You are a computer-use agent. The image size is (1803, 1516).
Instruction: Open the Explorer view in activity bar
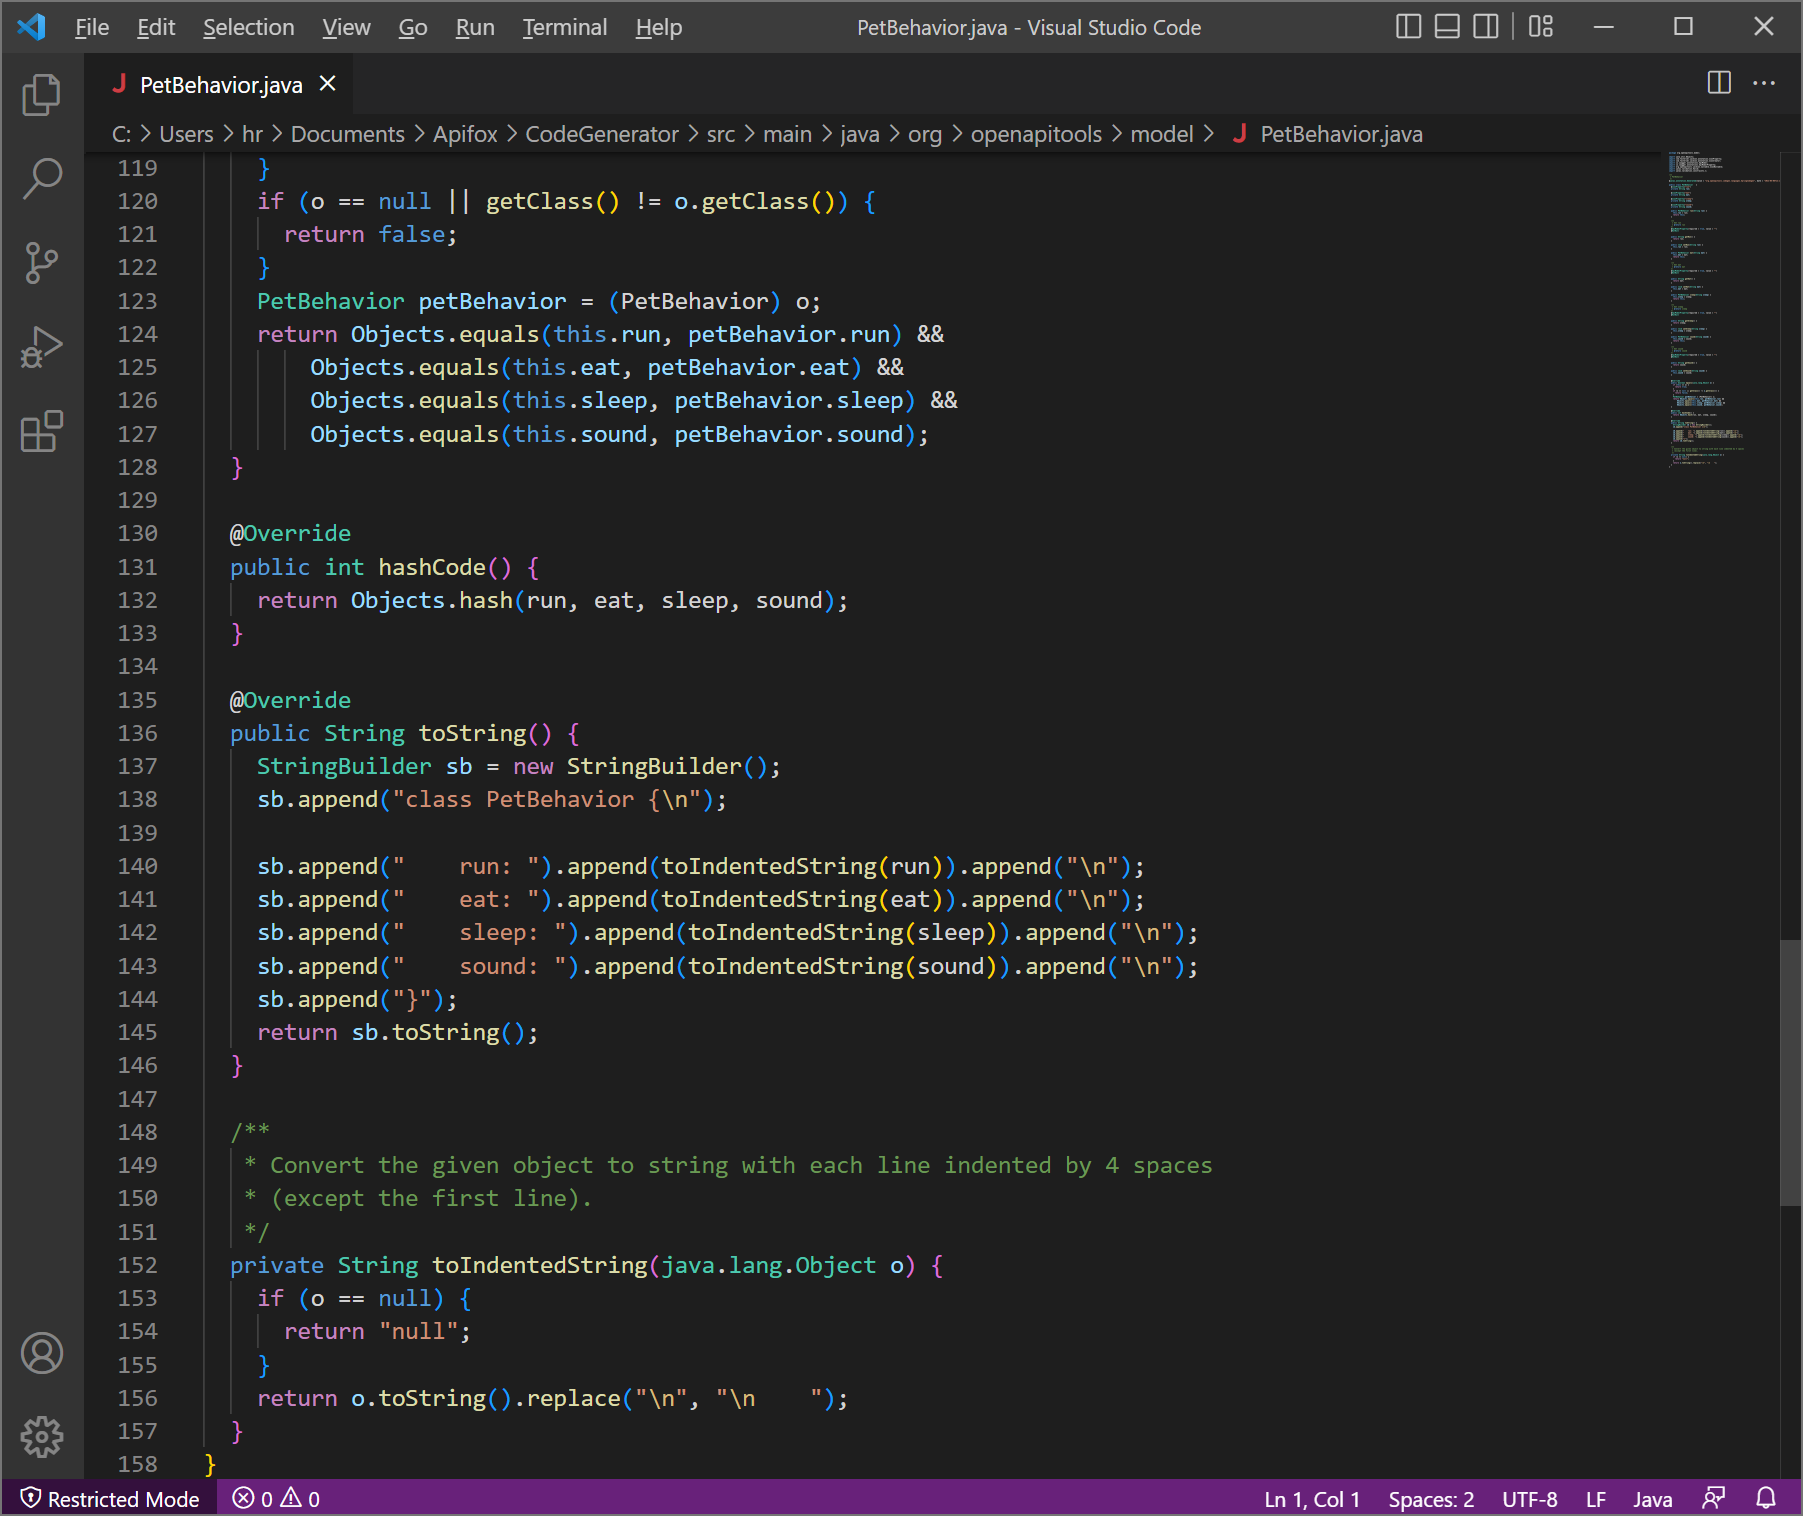tap(42, 95)
